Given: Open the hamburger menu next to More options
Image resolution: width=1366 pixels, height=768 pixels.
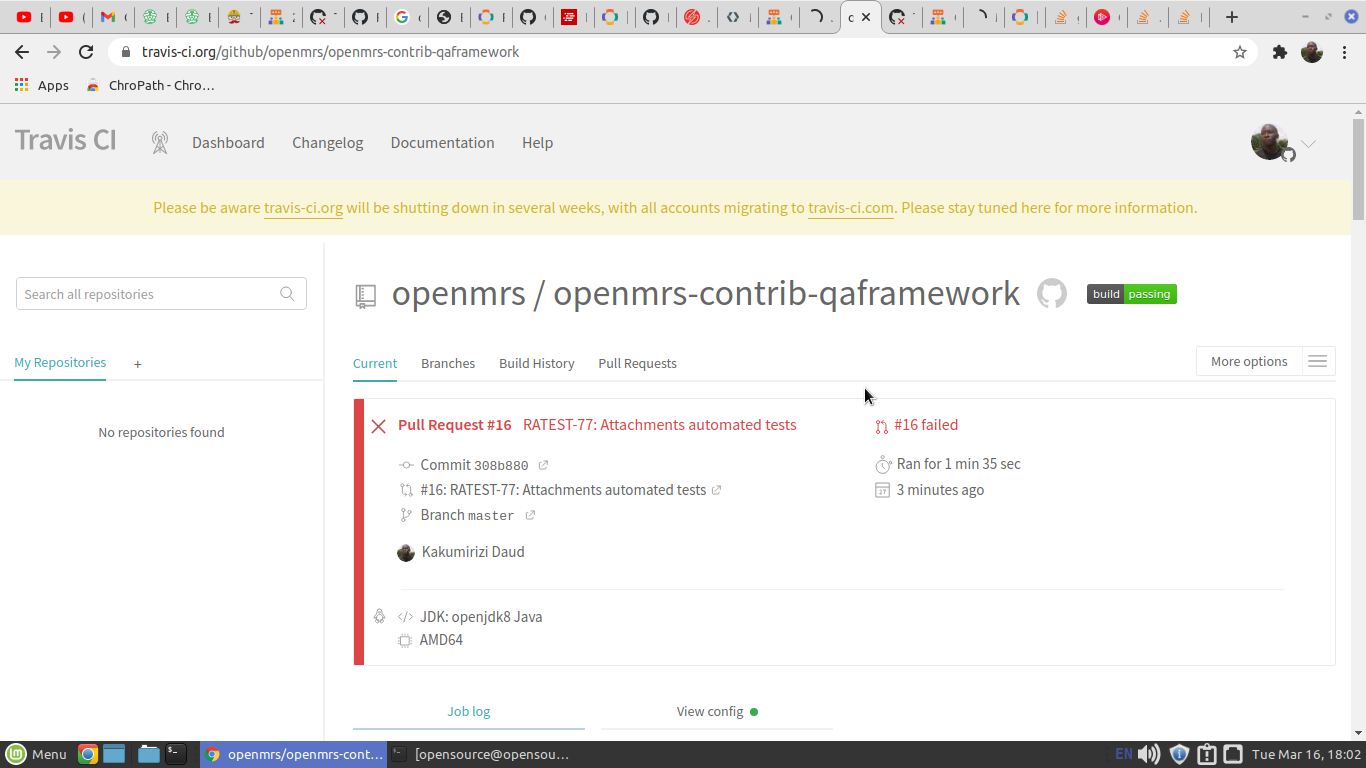Looking at the screenshot, I should tap(1318, 361).
